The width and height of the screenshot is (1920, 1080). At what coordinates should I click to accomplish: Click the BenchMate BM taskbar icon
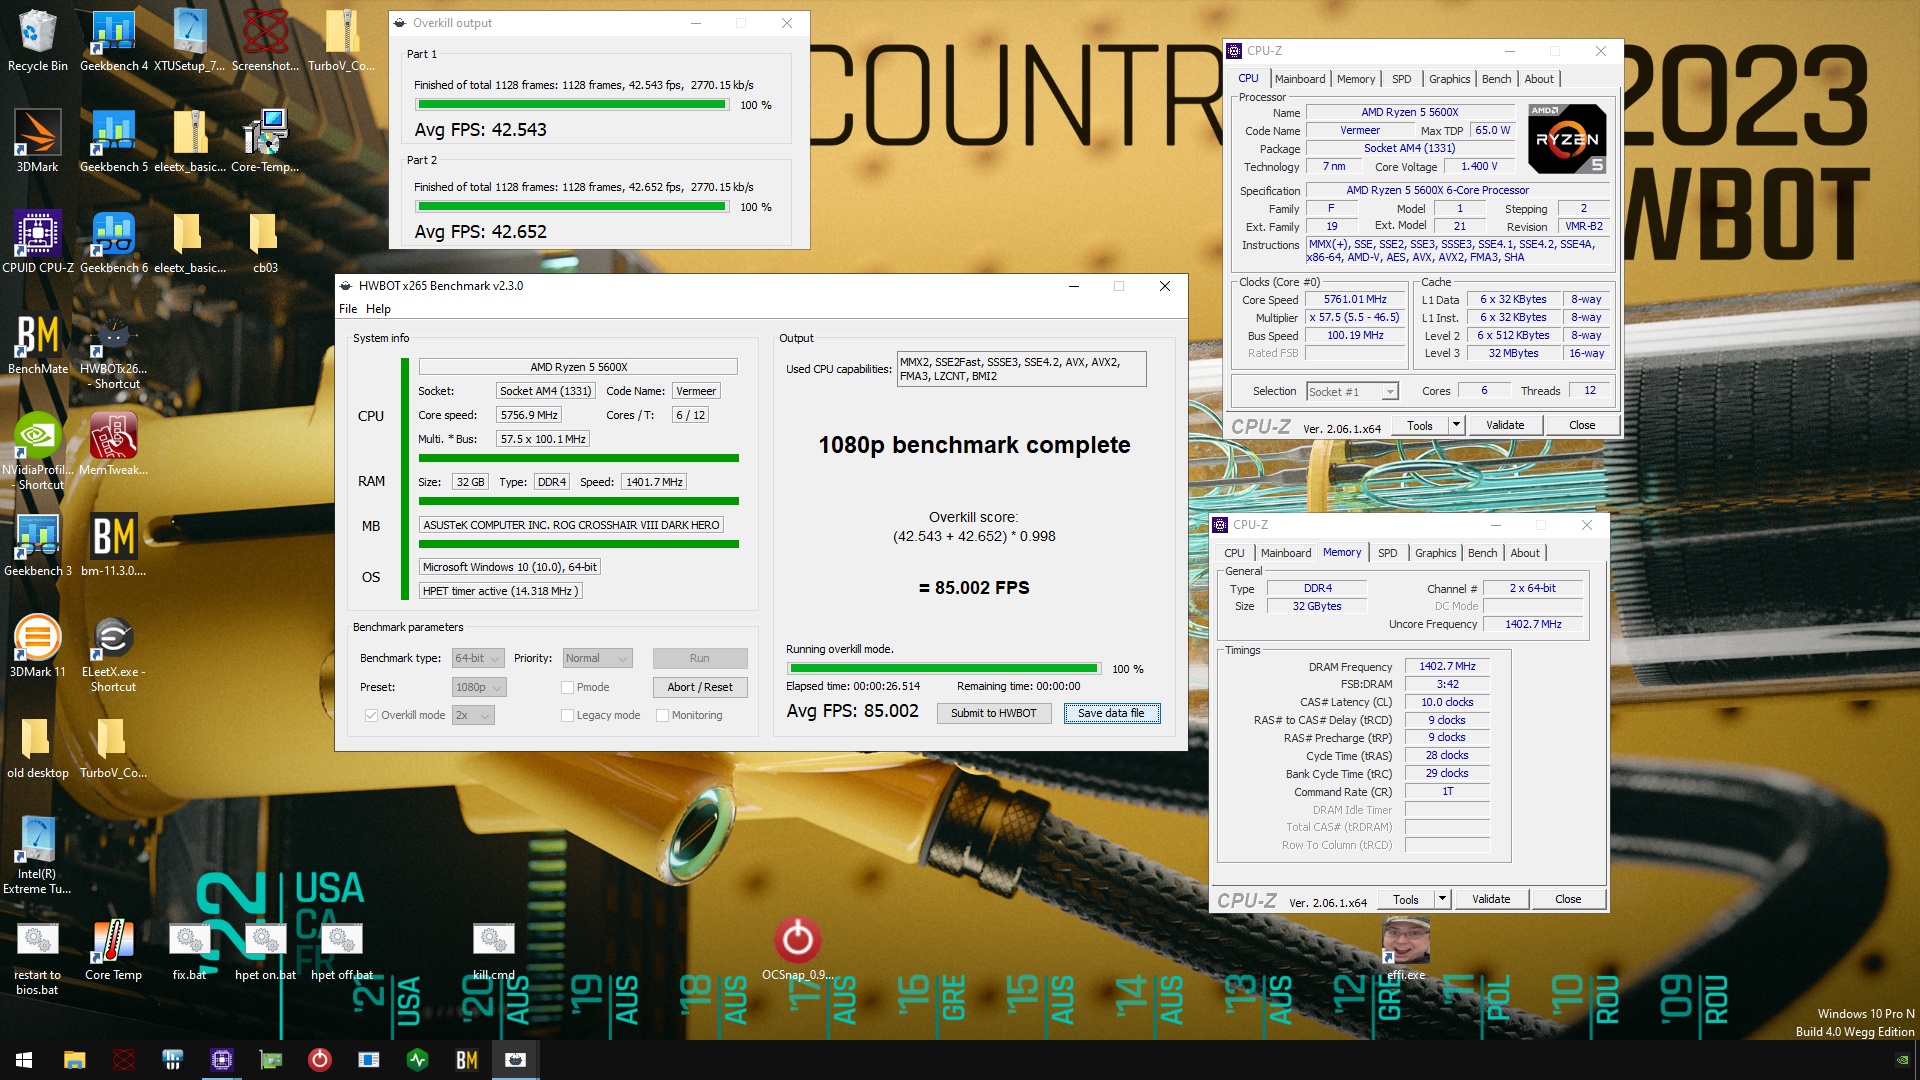pyautogui.click(x=466, y=1060)
